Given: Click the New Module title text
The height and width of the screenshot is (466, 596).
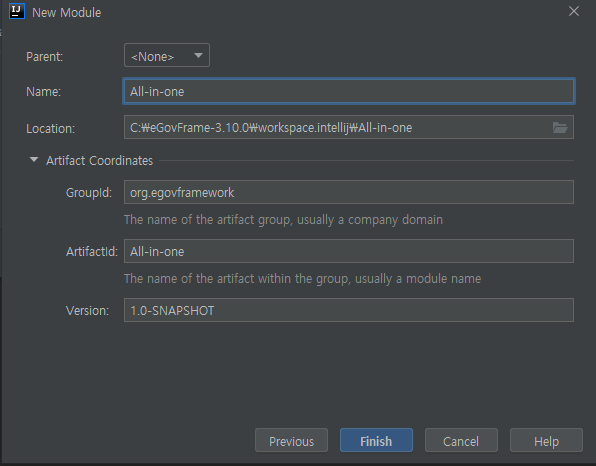Looking at the screenshot, I should (x=67, y=13).
